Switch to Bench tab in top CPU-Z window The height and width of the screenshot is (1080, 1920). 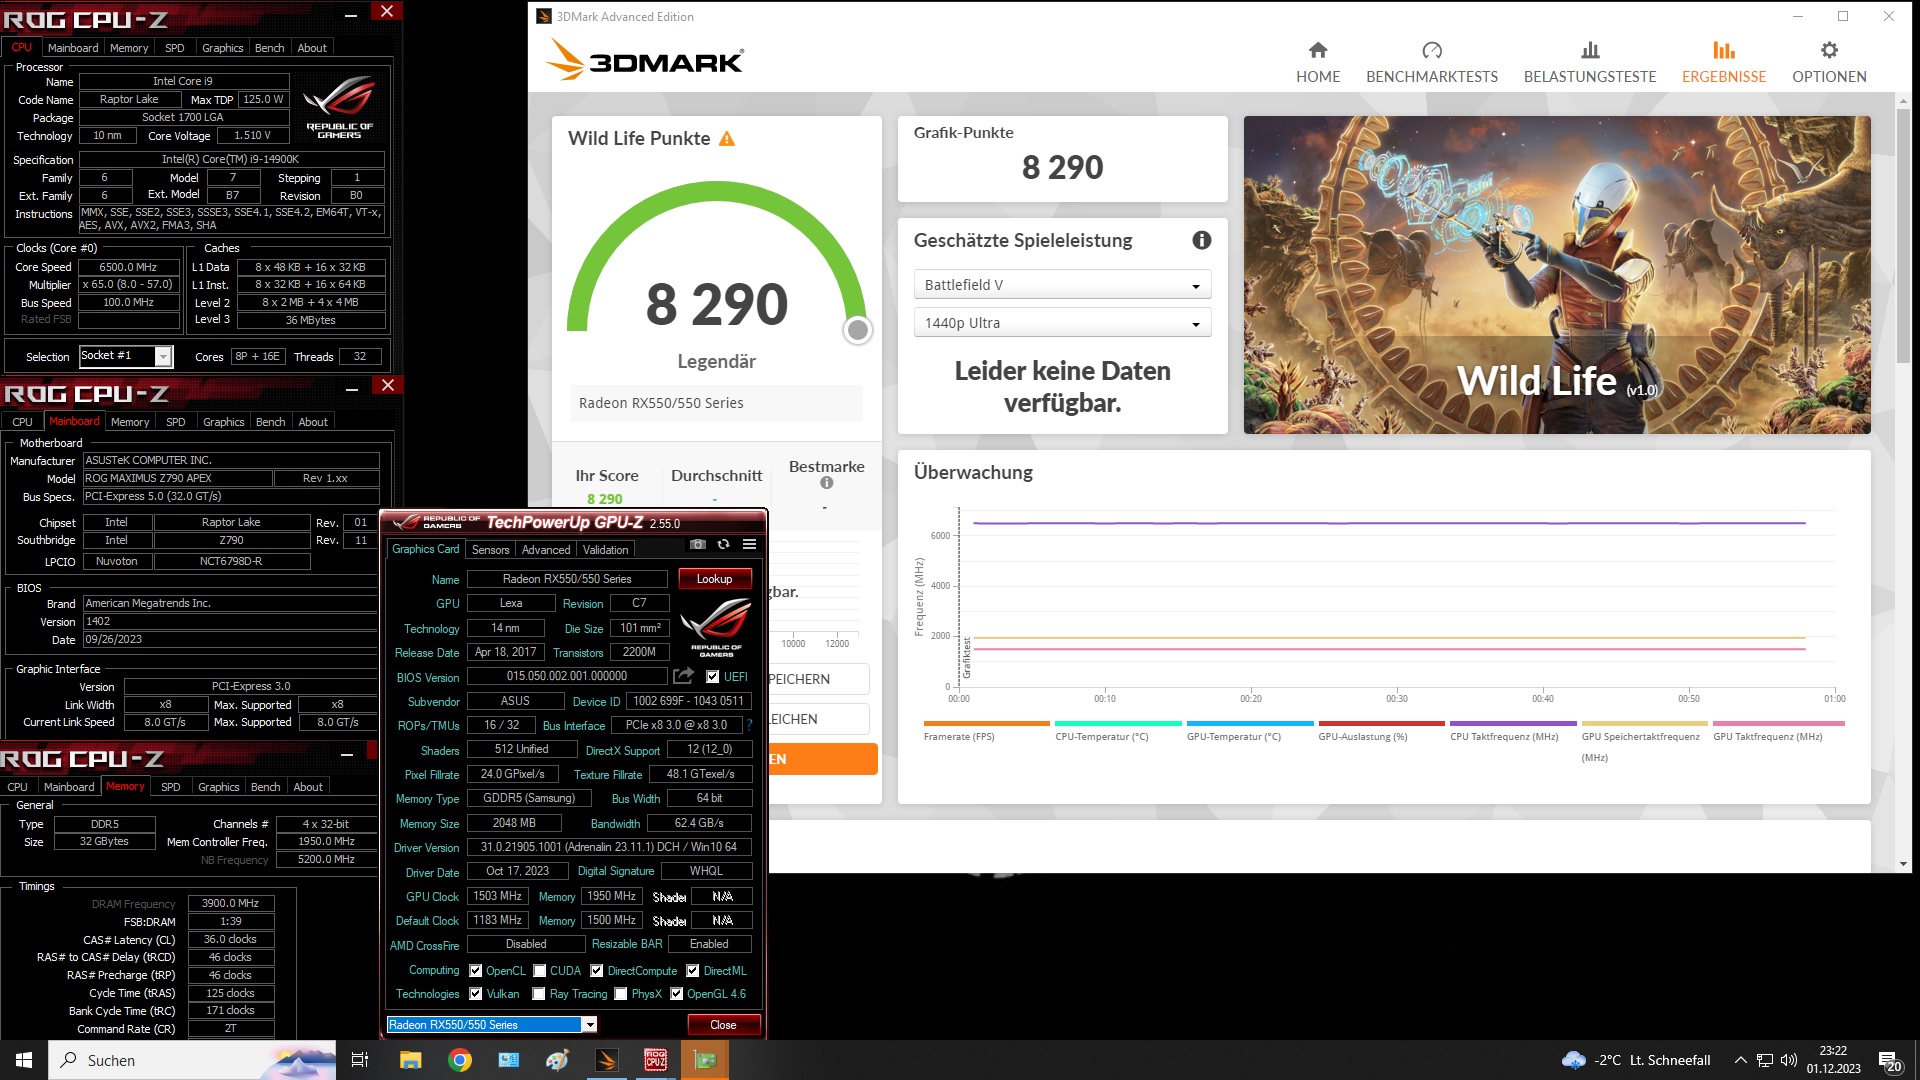pyautogui.click(x=270, y=48)
